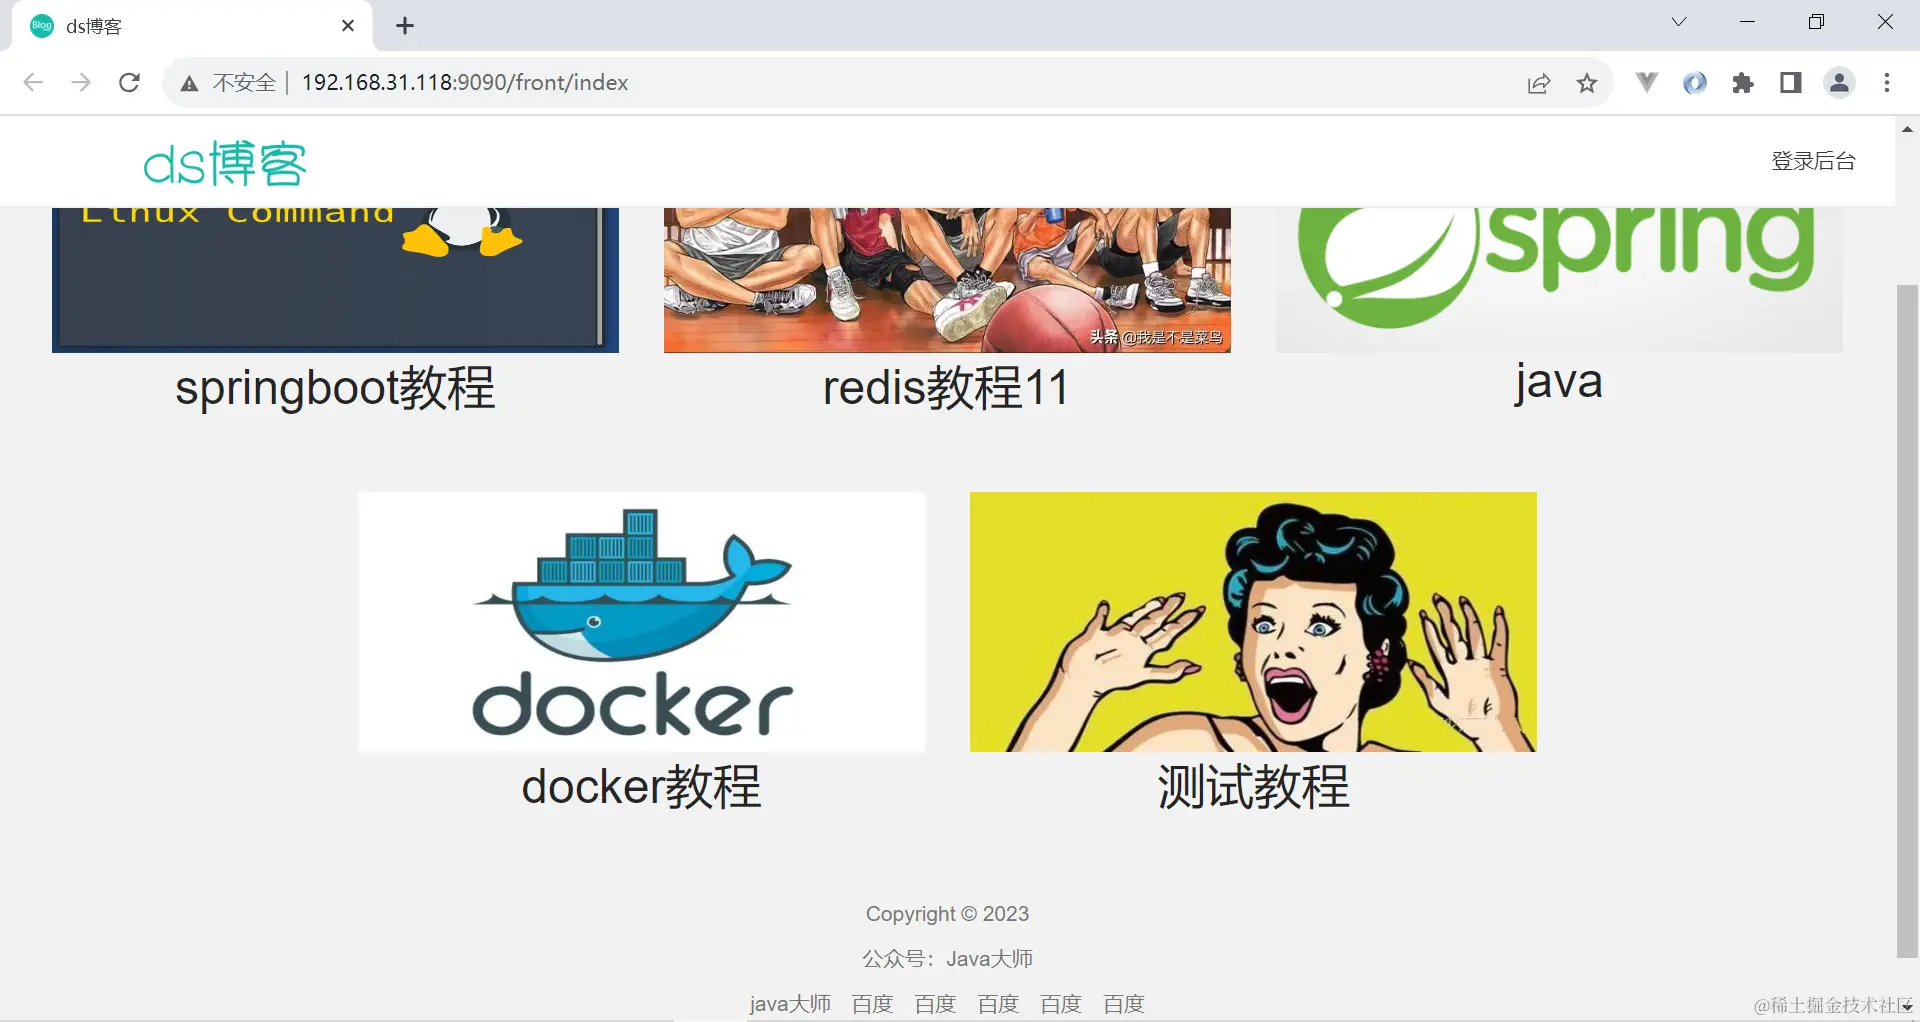
Task: Reload the current page
Action: pos(129,83)
